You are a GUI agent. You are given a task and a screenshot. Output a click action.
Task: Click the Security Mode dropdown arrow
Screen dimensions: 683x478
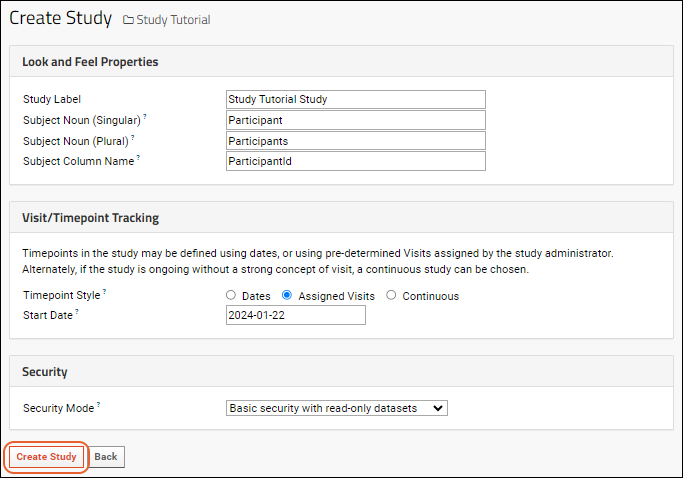(x=438, y=408)
